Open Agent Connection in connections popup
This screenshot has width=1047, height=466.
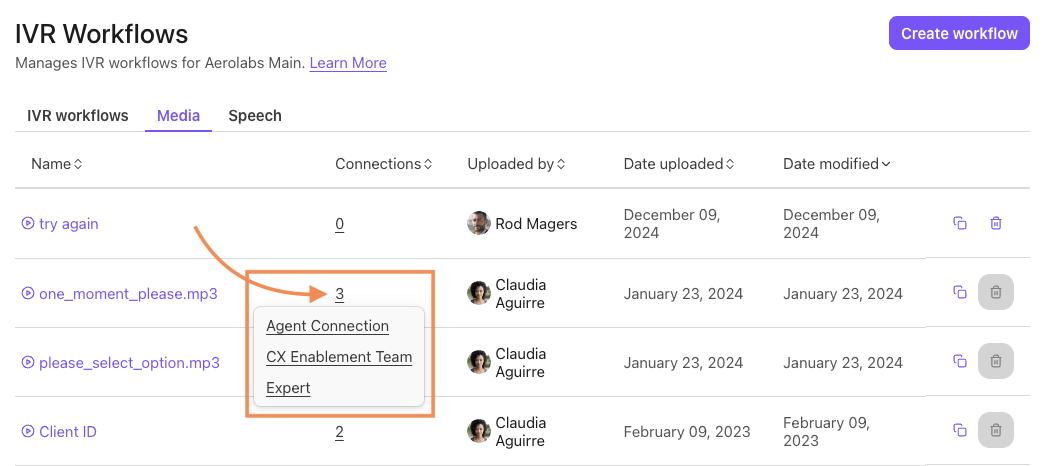coord(327,326)
